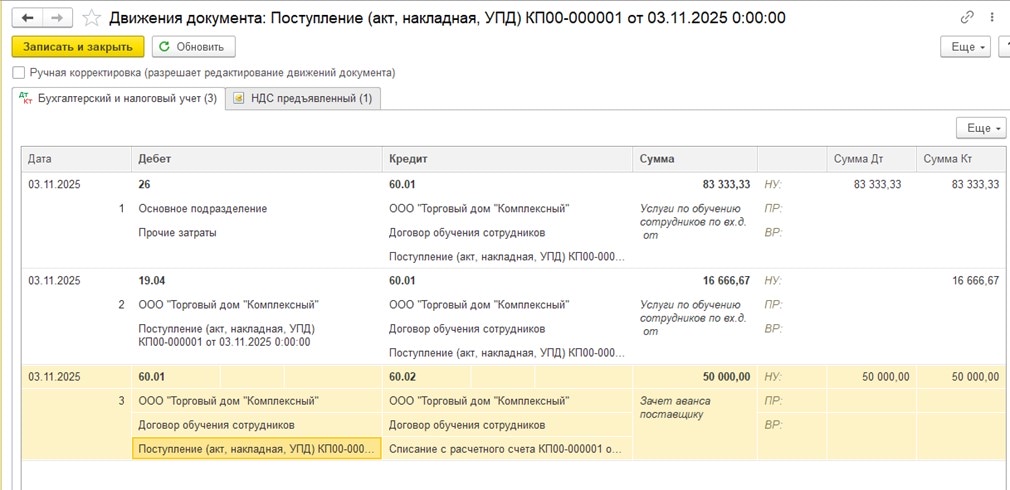
Task: Select Бухгалтерский и налоговый учет tab
Action: click(126, 98)
